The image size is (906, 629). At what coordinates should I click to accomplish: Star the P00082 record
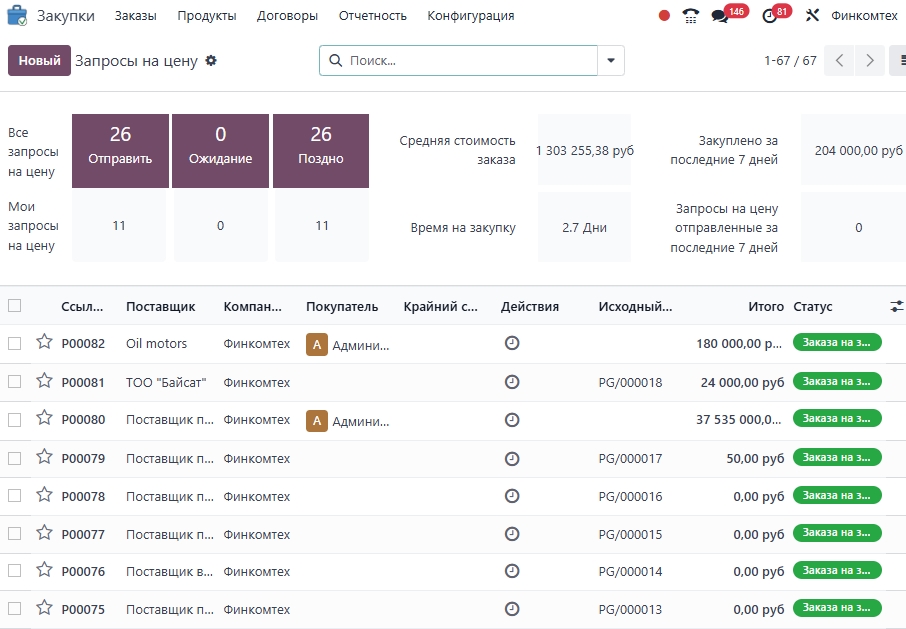click(44, 342)
